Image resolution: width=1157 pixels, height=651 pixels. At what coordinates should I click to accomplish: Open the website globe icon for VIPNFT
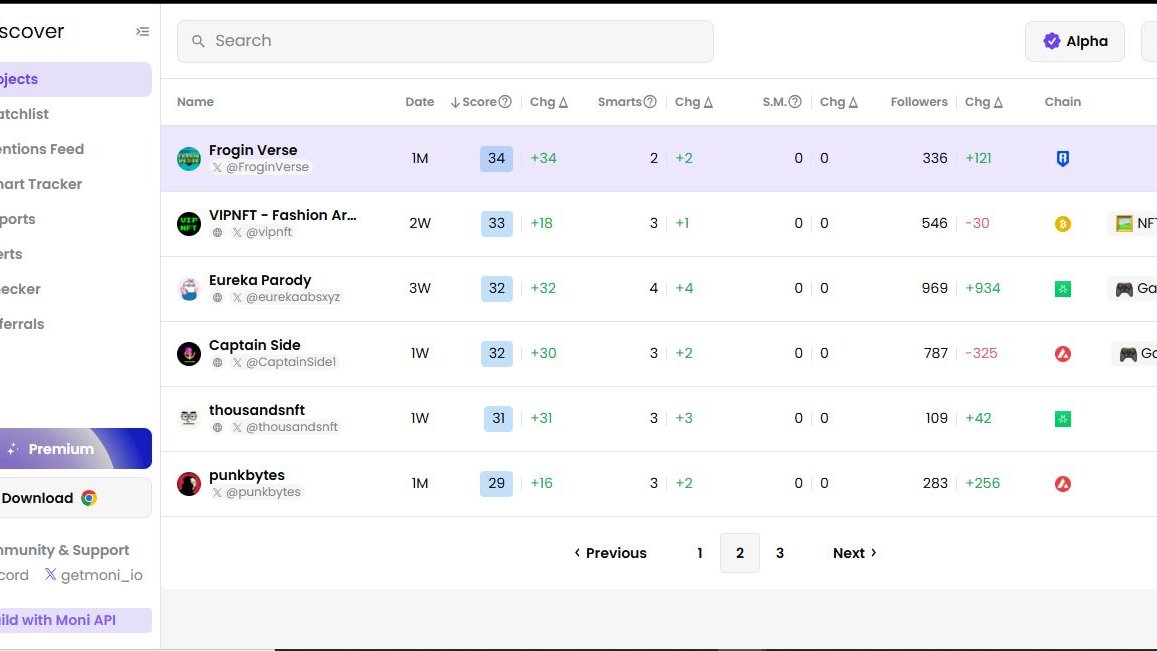point(218,232)
